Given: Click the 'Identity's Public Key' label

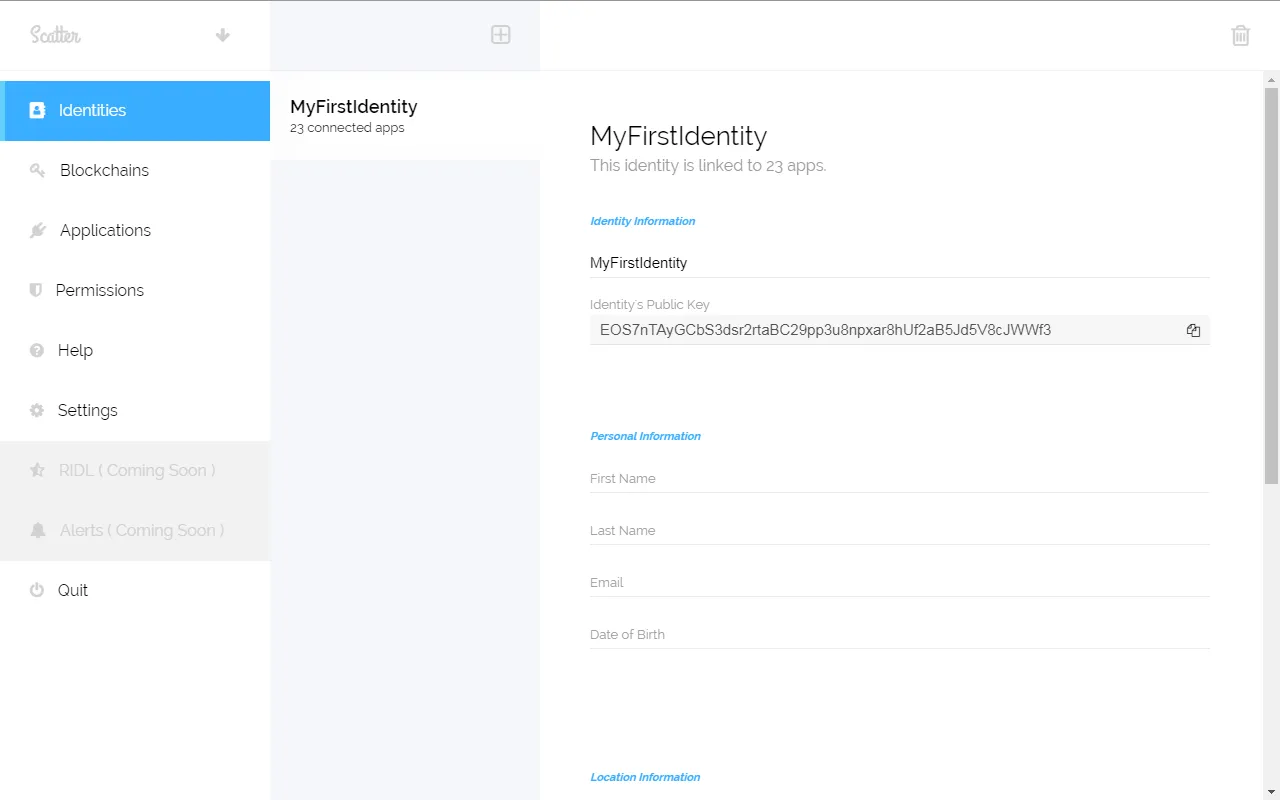Looking at the screenshot, I should click(x=650, y=305).
